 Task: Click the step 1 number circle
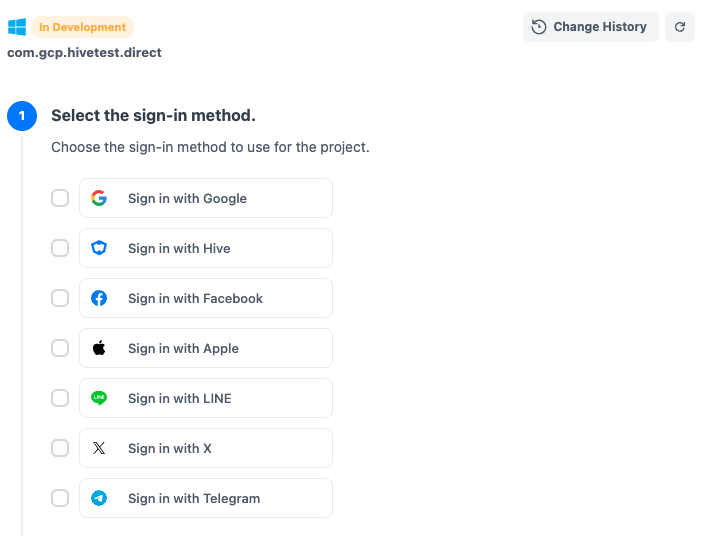(x=22, y=116)
